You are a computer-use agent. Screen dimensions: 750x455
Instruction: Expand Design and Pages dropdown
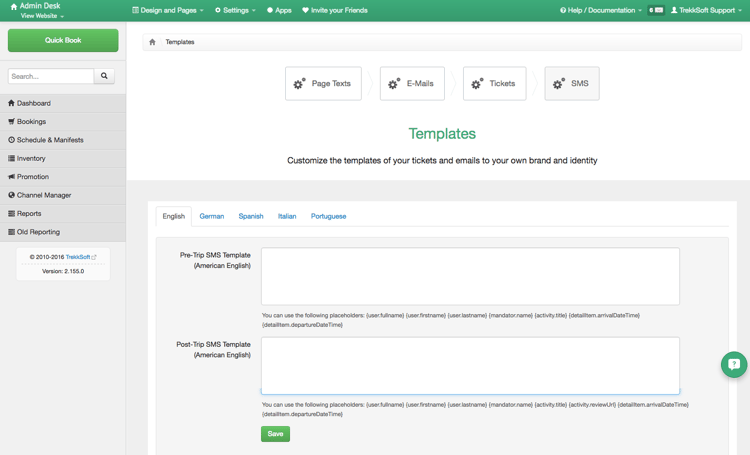168,10
